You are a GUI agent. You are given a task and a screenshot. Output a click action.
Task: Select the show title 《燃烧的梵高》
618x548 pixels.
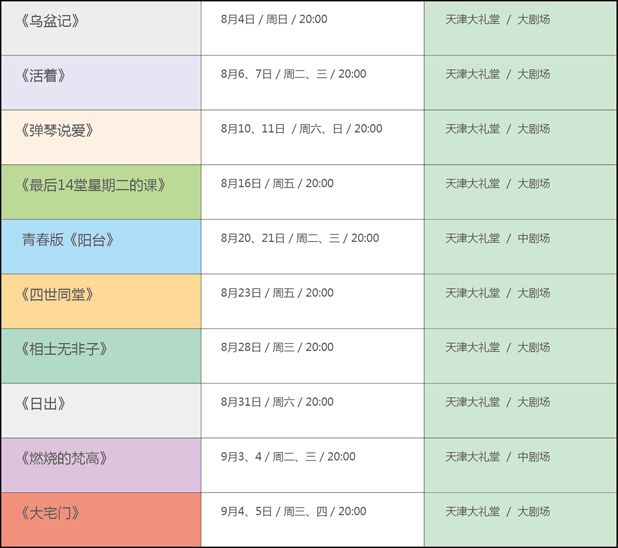point(64,458)
